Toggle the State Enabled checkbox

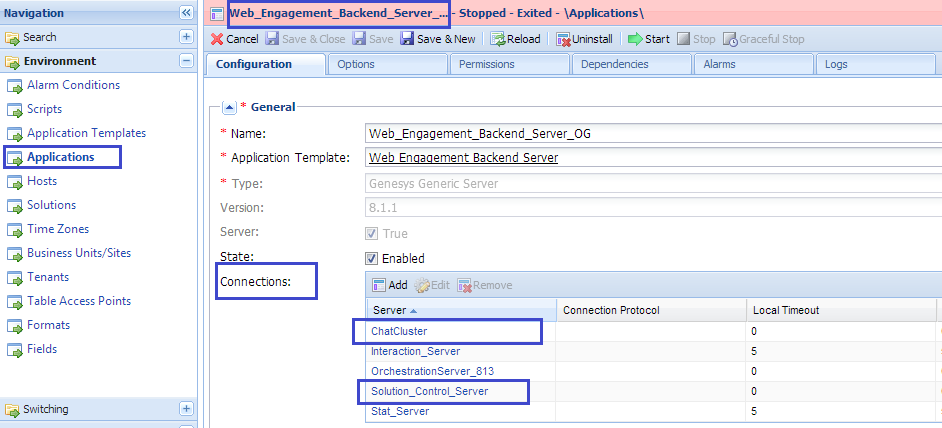click(372, 258)
